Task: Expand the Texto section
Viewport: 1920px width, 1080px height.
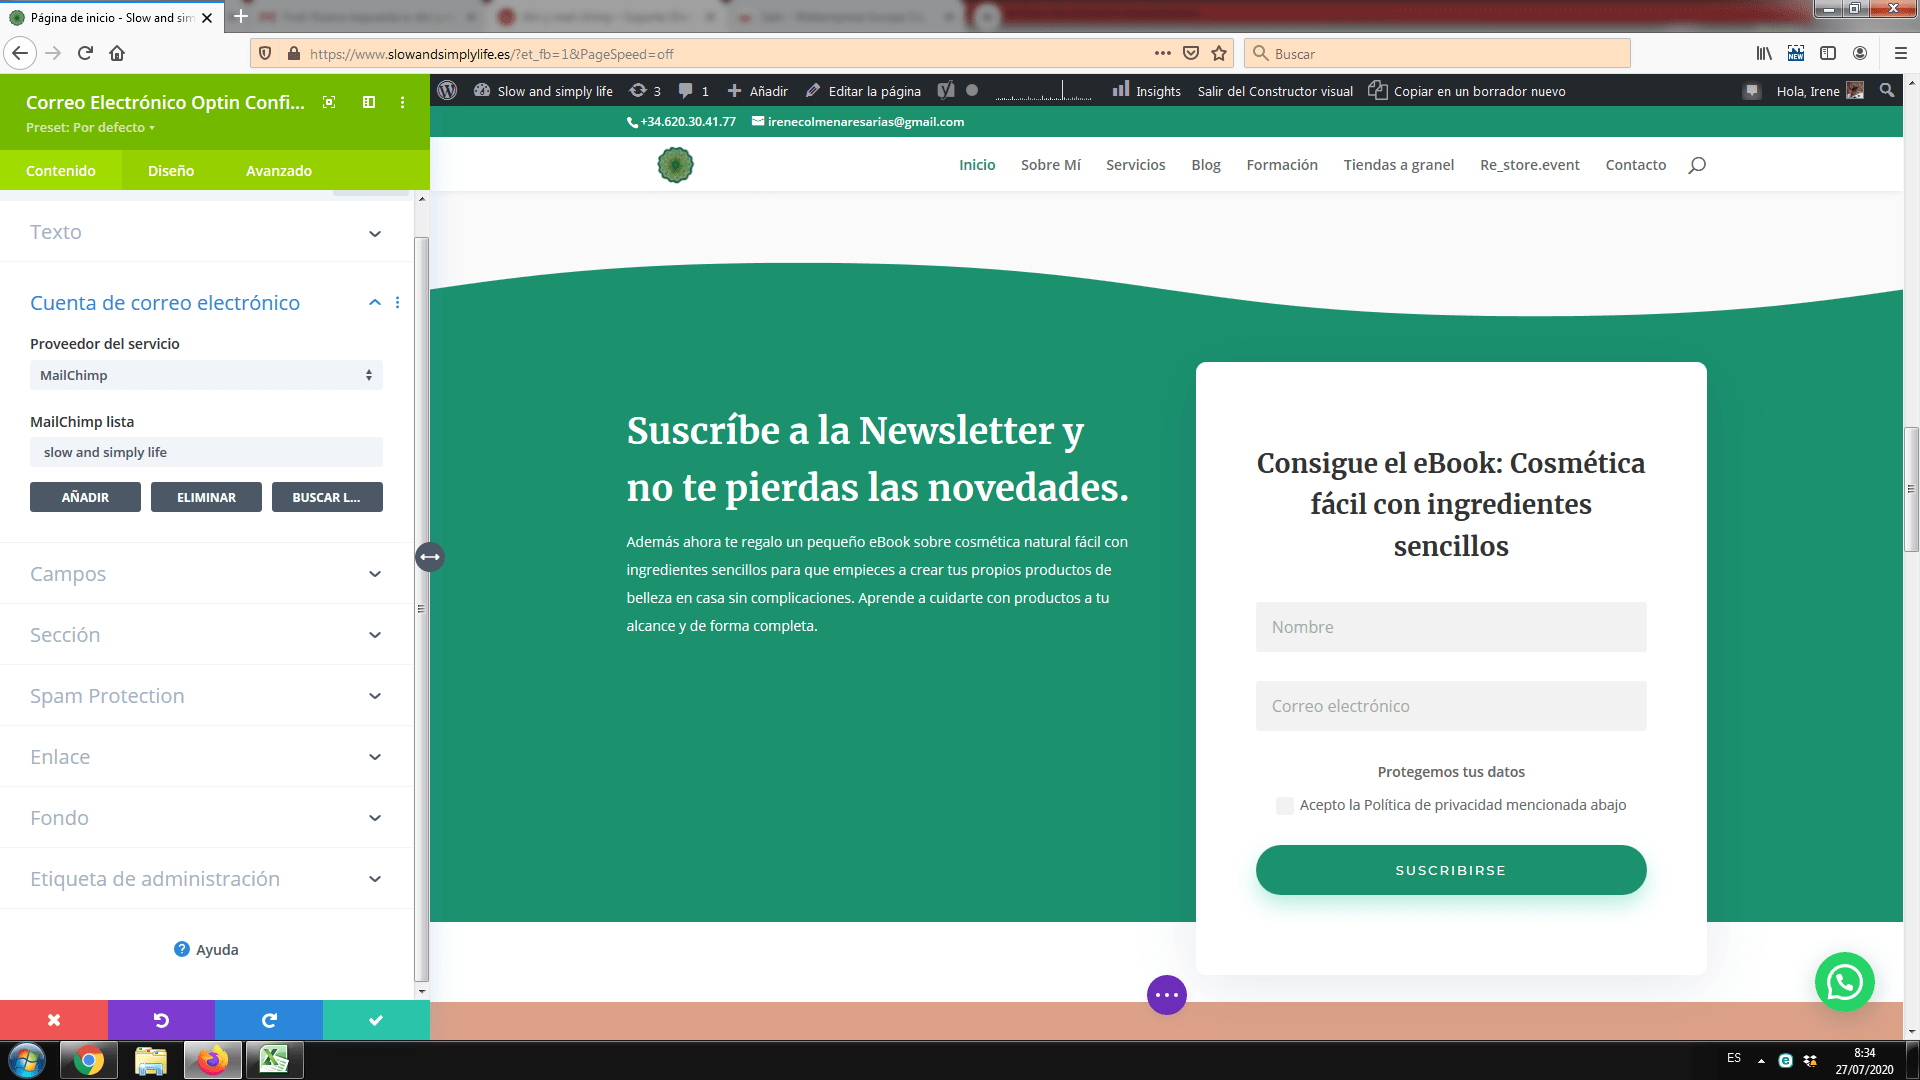Action: tap(206, 232)
